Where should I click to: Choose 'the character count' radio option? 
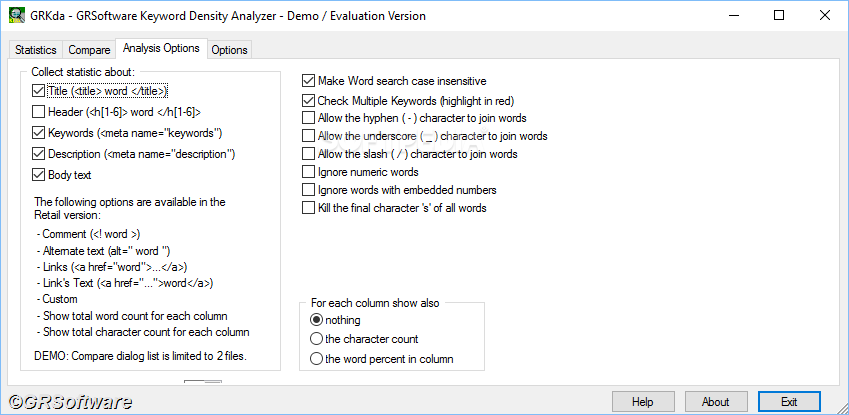316,339
